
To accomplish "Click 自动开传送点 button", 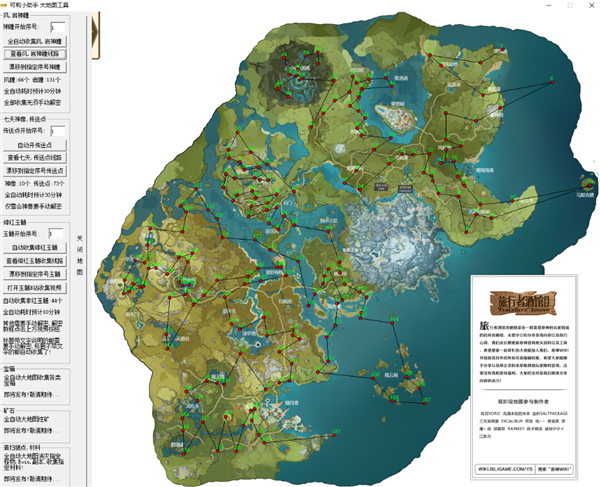I will pyautogui.click(x=35, y=145).
